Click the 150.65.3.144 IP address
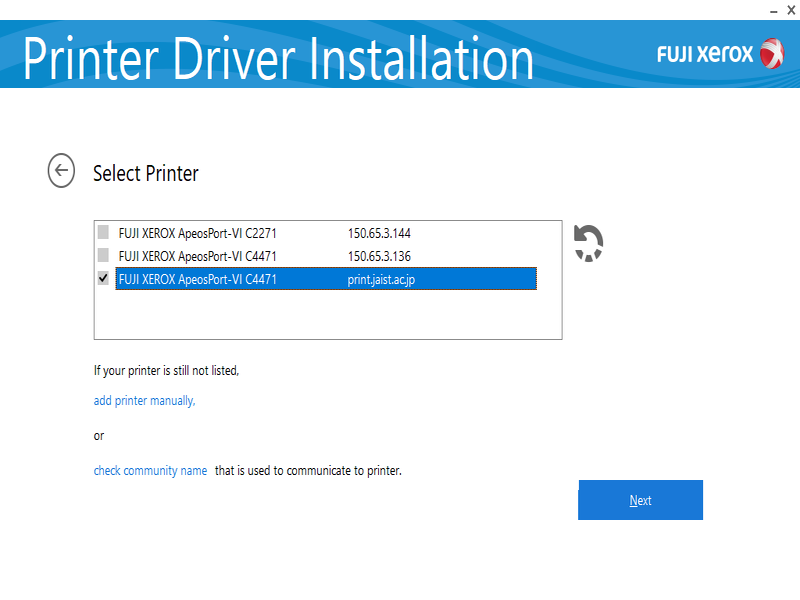Viewport: 800px width, 600px height. pyautogui.click(x=379, y=233)
